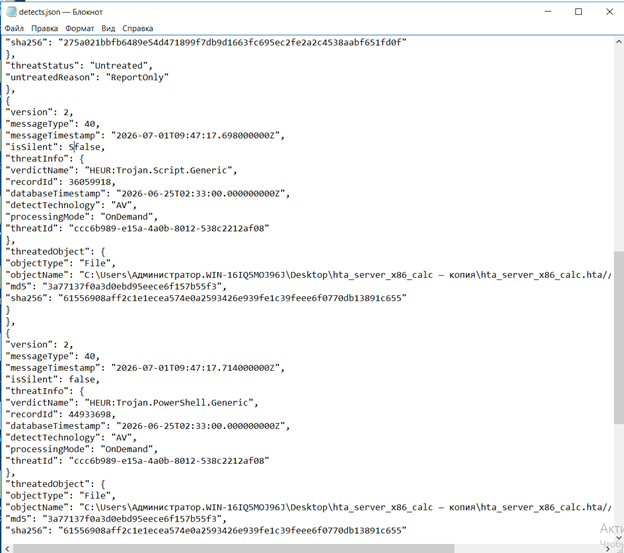Open the Вид menu
Screen dimensions: 624x553
(108, 28)
